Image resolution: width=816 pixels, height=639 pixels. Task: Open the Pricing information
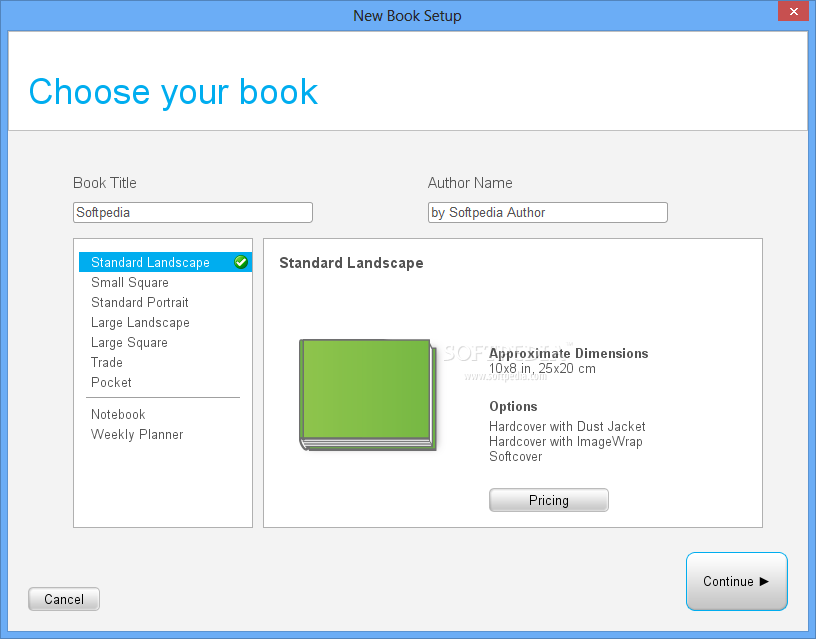click(x=549, y=500)
